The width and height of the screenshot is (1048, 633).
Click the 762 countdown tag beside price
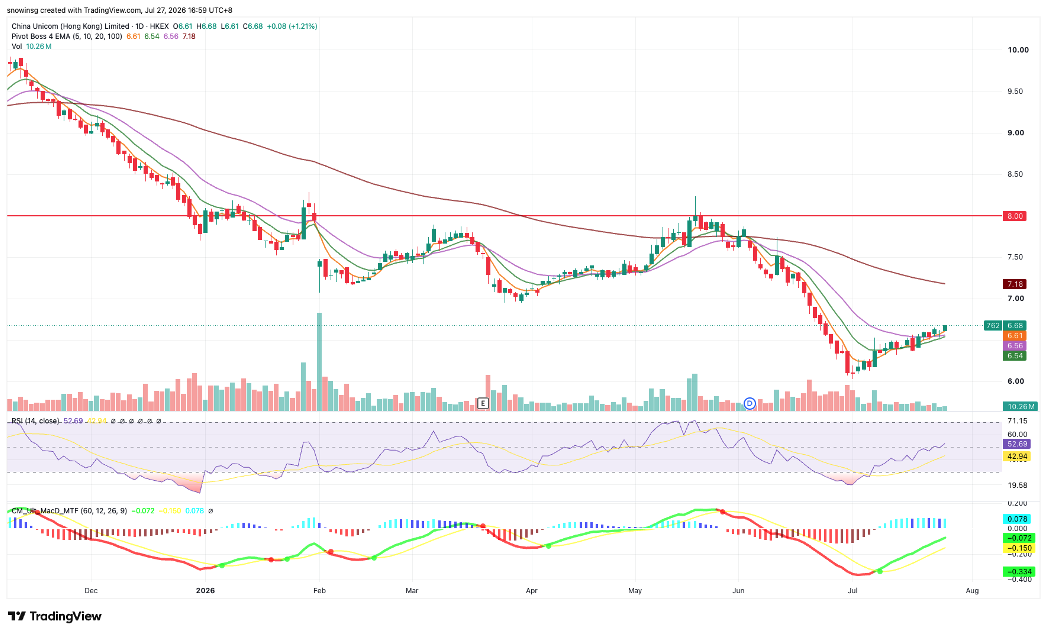tap(993, 326)
